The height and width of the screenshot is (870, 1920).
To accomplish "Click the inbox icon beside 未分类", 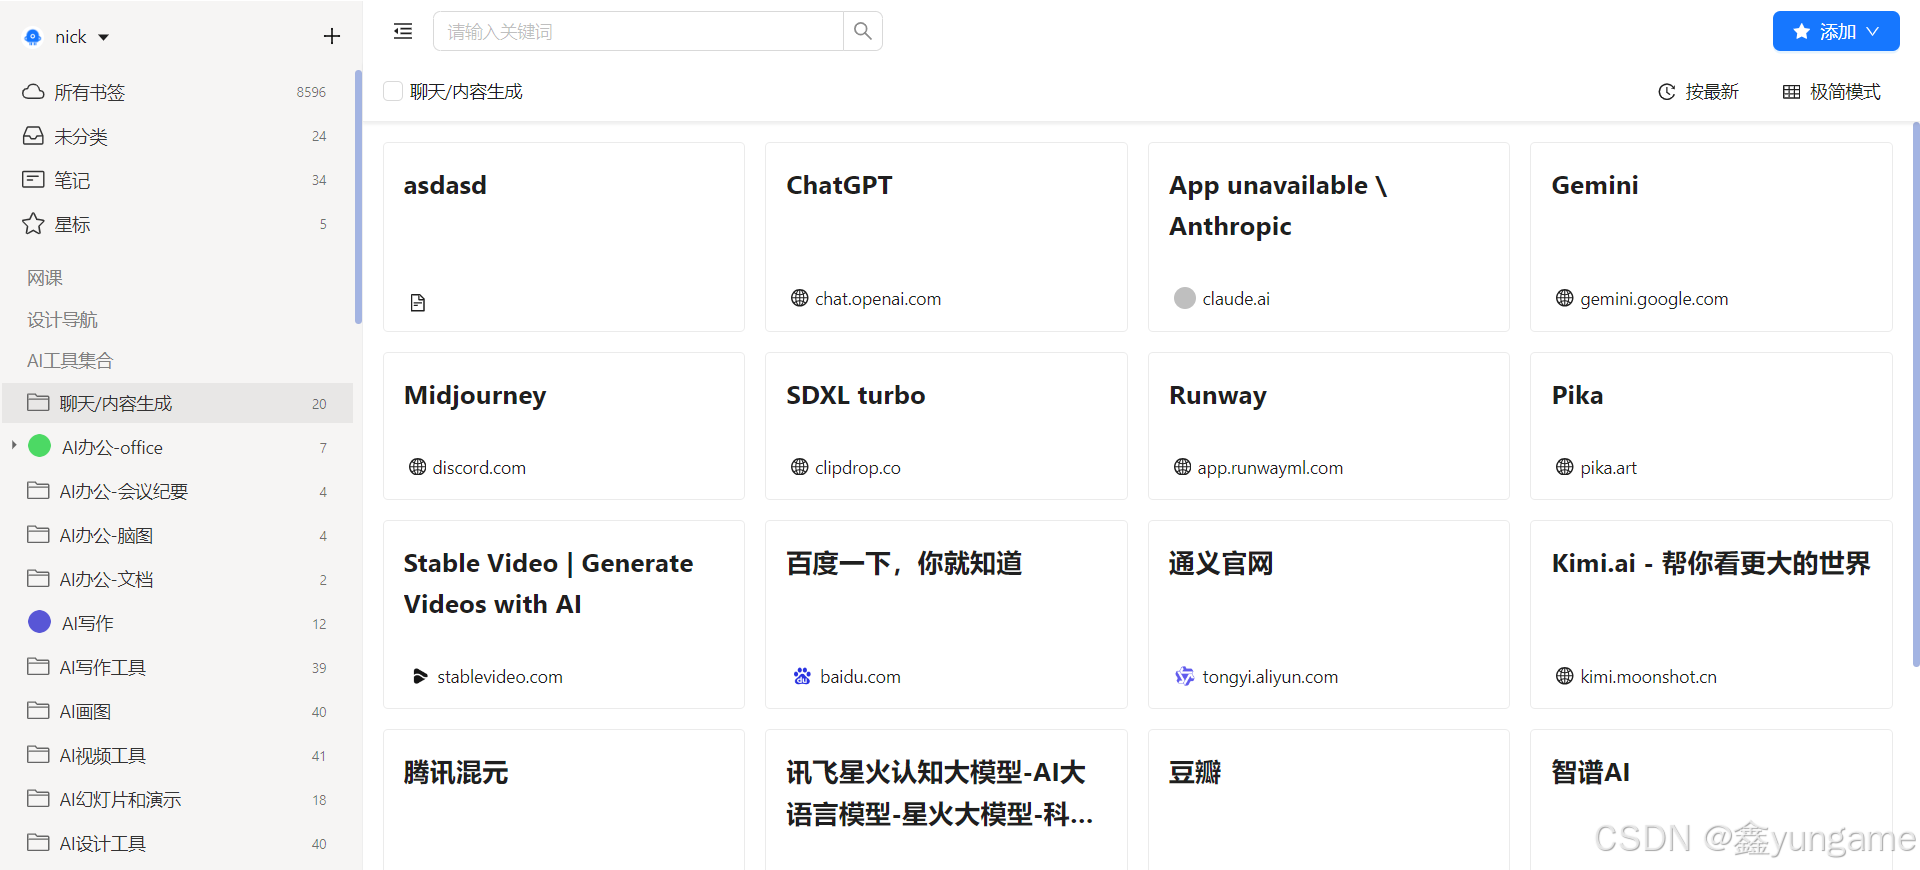I will 33,136.
